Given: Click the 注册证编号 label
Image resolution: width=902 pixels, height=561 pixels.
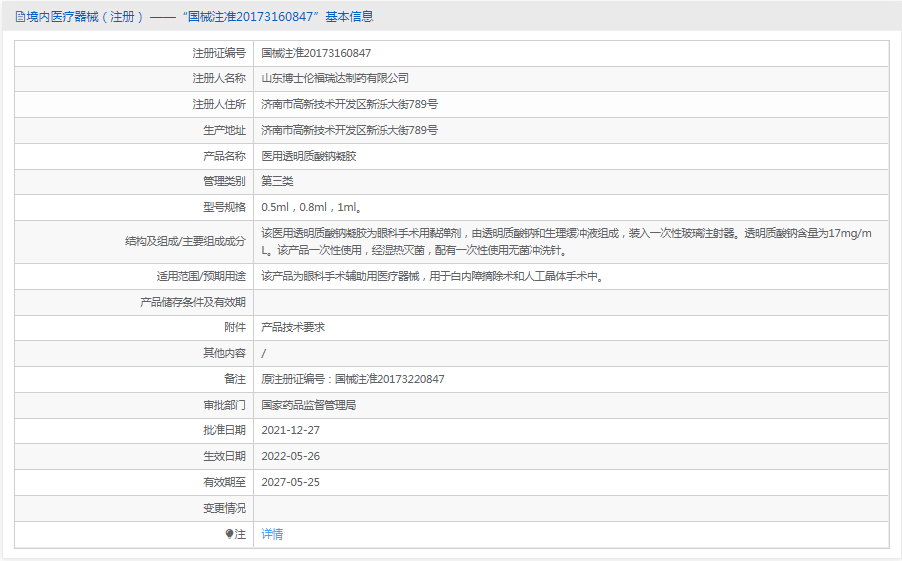Looking at the screenshot, I should (x=219, y=53).
